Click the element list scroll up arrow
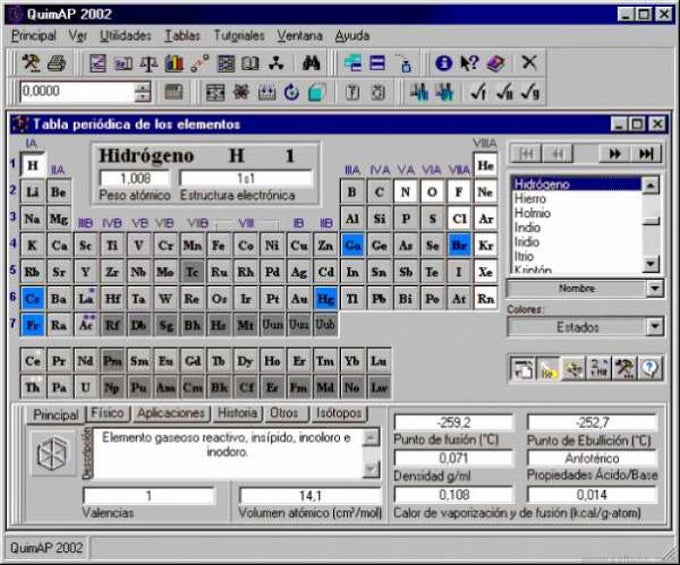 point(651,186)
